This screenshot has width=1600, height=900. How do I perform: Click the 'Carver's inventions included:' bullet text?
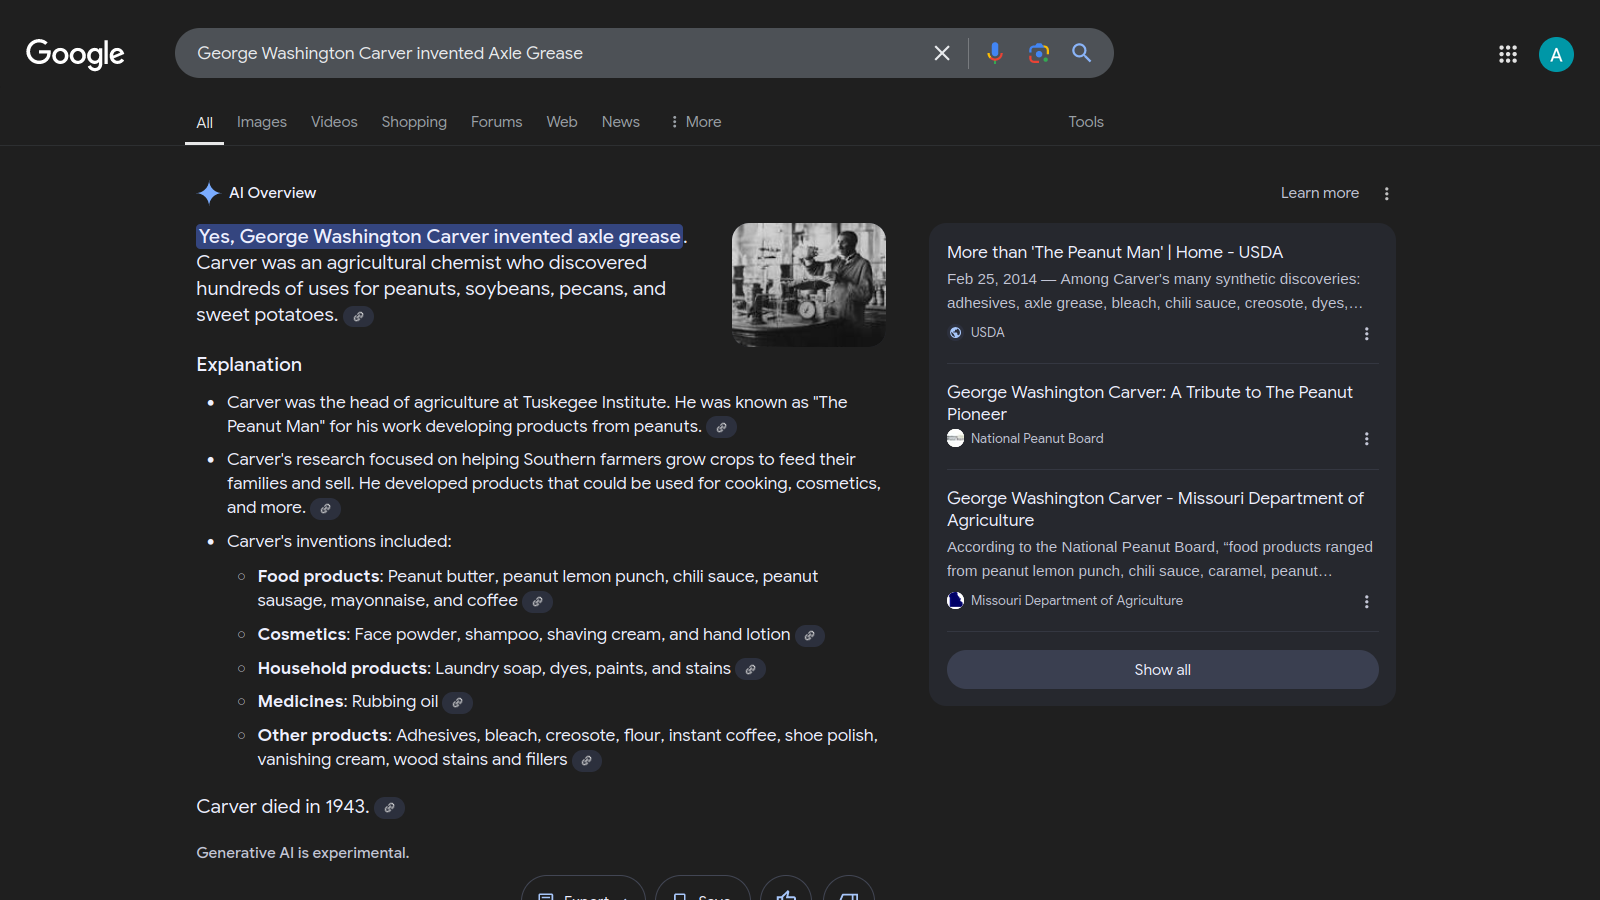pyautogui.click(x=339, y=542)
